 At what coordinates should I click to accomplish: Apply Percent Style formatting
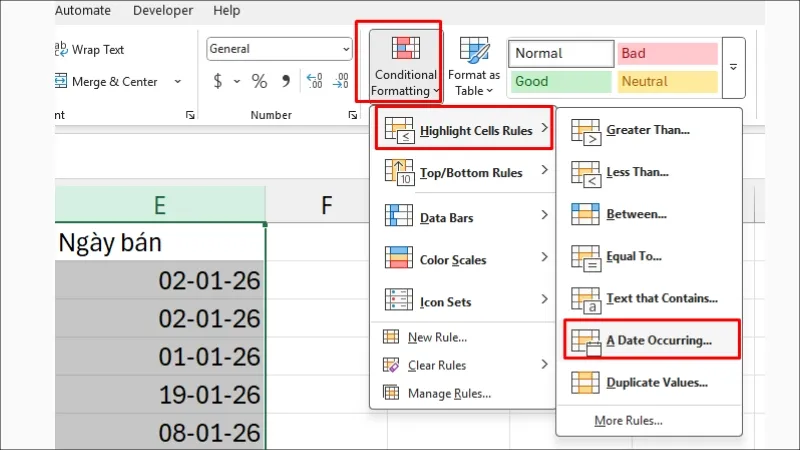259,81
